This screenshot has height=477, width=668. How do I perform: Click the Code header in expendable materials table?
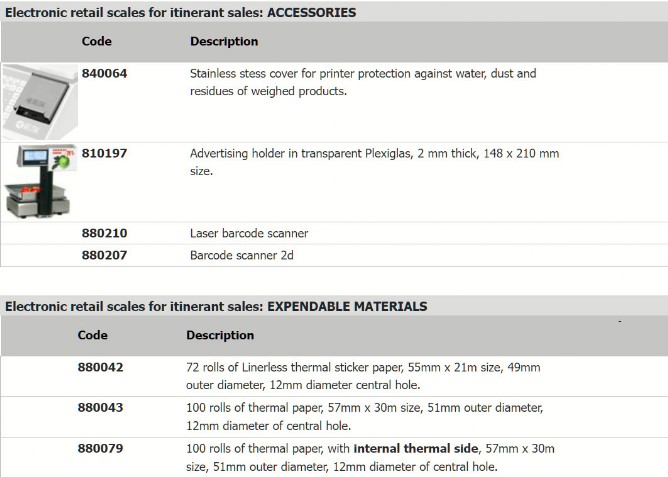(92, 335)
